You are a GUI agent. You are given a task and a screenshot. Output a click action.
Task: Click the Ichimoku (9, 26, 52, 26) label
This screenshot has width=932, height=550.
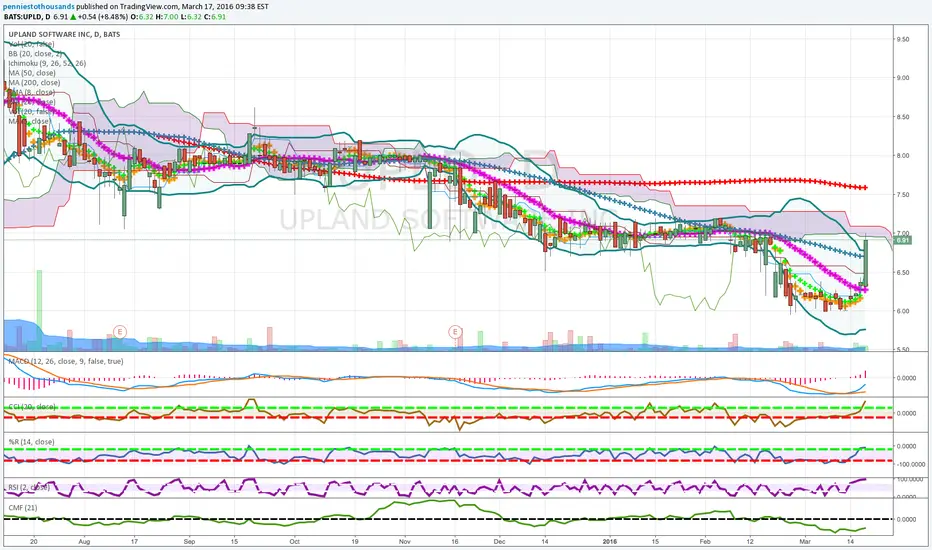[47, 63]
